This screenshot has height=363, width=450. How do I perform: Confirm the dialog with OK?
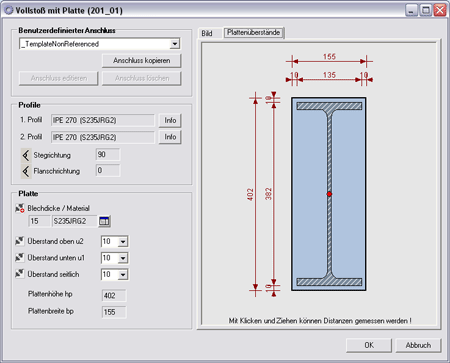click(x=369, y=345)
